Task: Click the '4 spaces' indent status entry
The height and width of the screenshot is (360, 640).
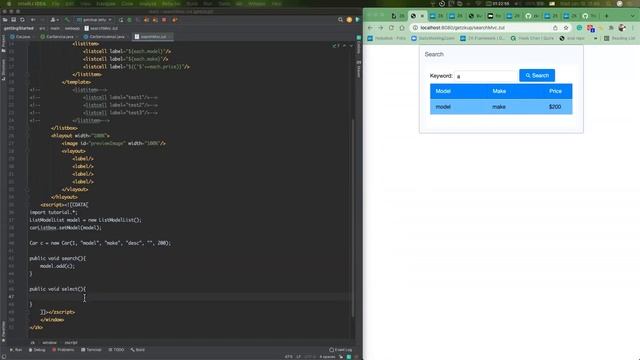Action: tap(327, 357)
